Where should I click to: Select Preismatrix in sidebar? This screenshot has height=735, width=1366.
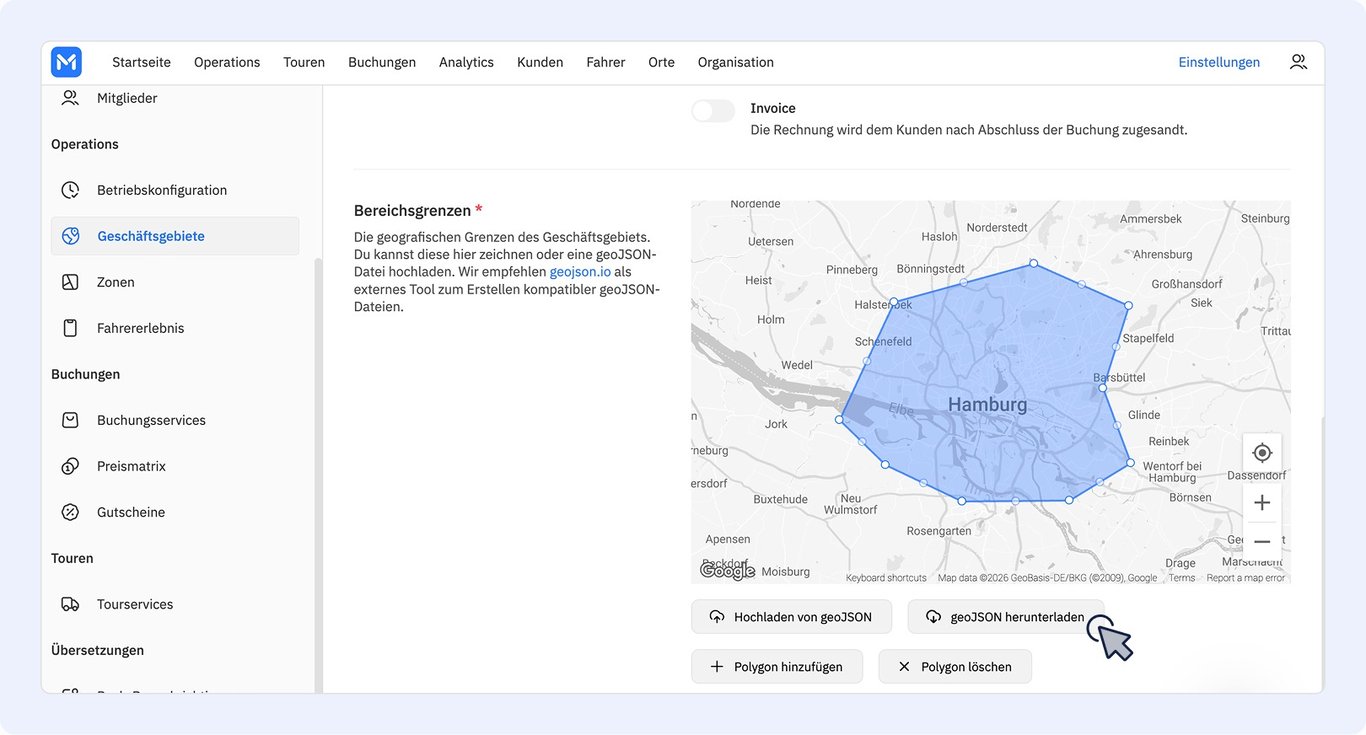(175, 466)
